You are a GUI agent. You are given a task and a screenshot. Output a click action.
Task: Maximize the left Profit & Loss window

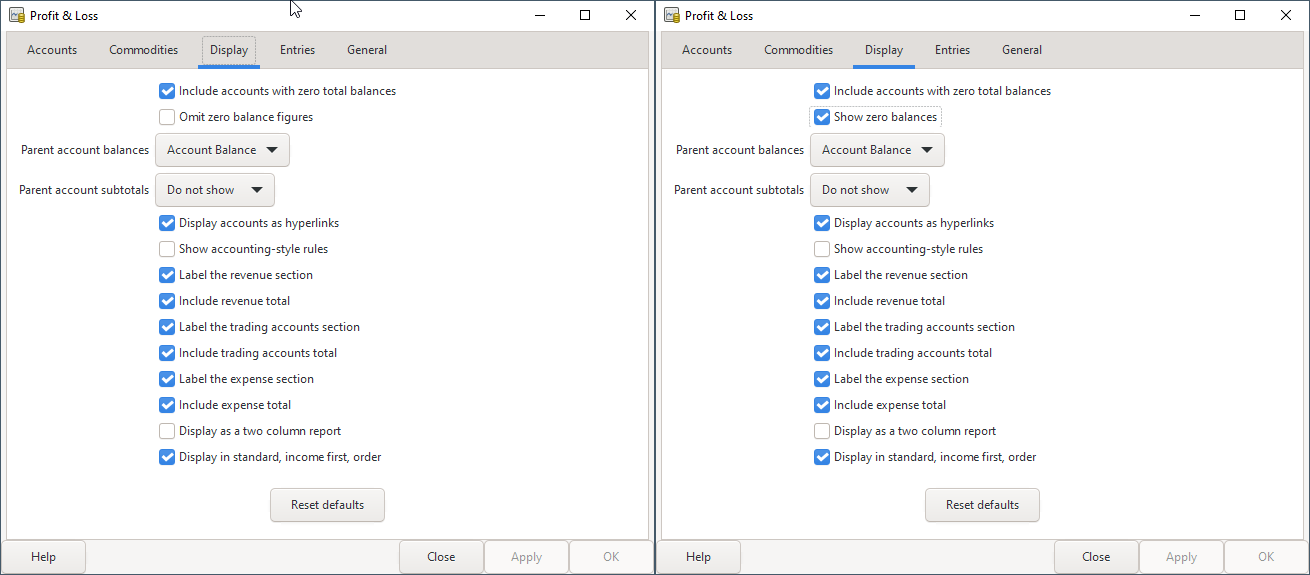click(585, 15)
